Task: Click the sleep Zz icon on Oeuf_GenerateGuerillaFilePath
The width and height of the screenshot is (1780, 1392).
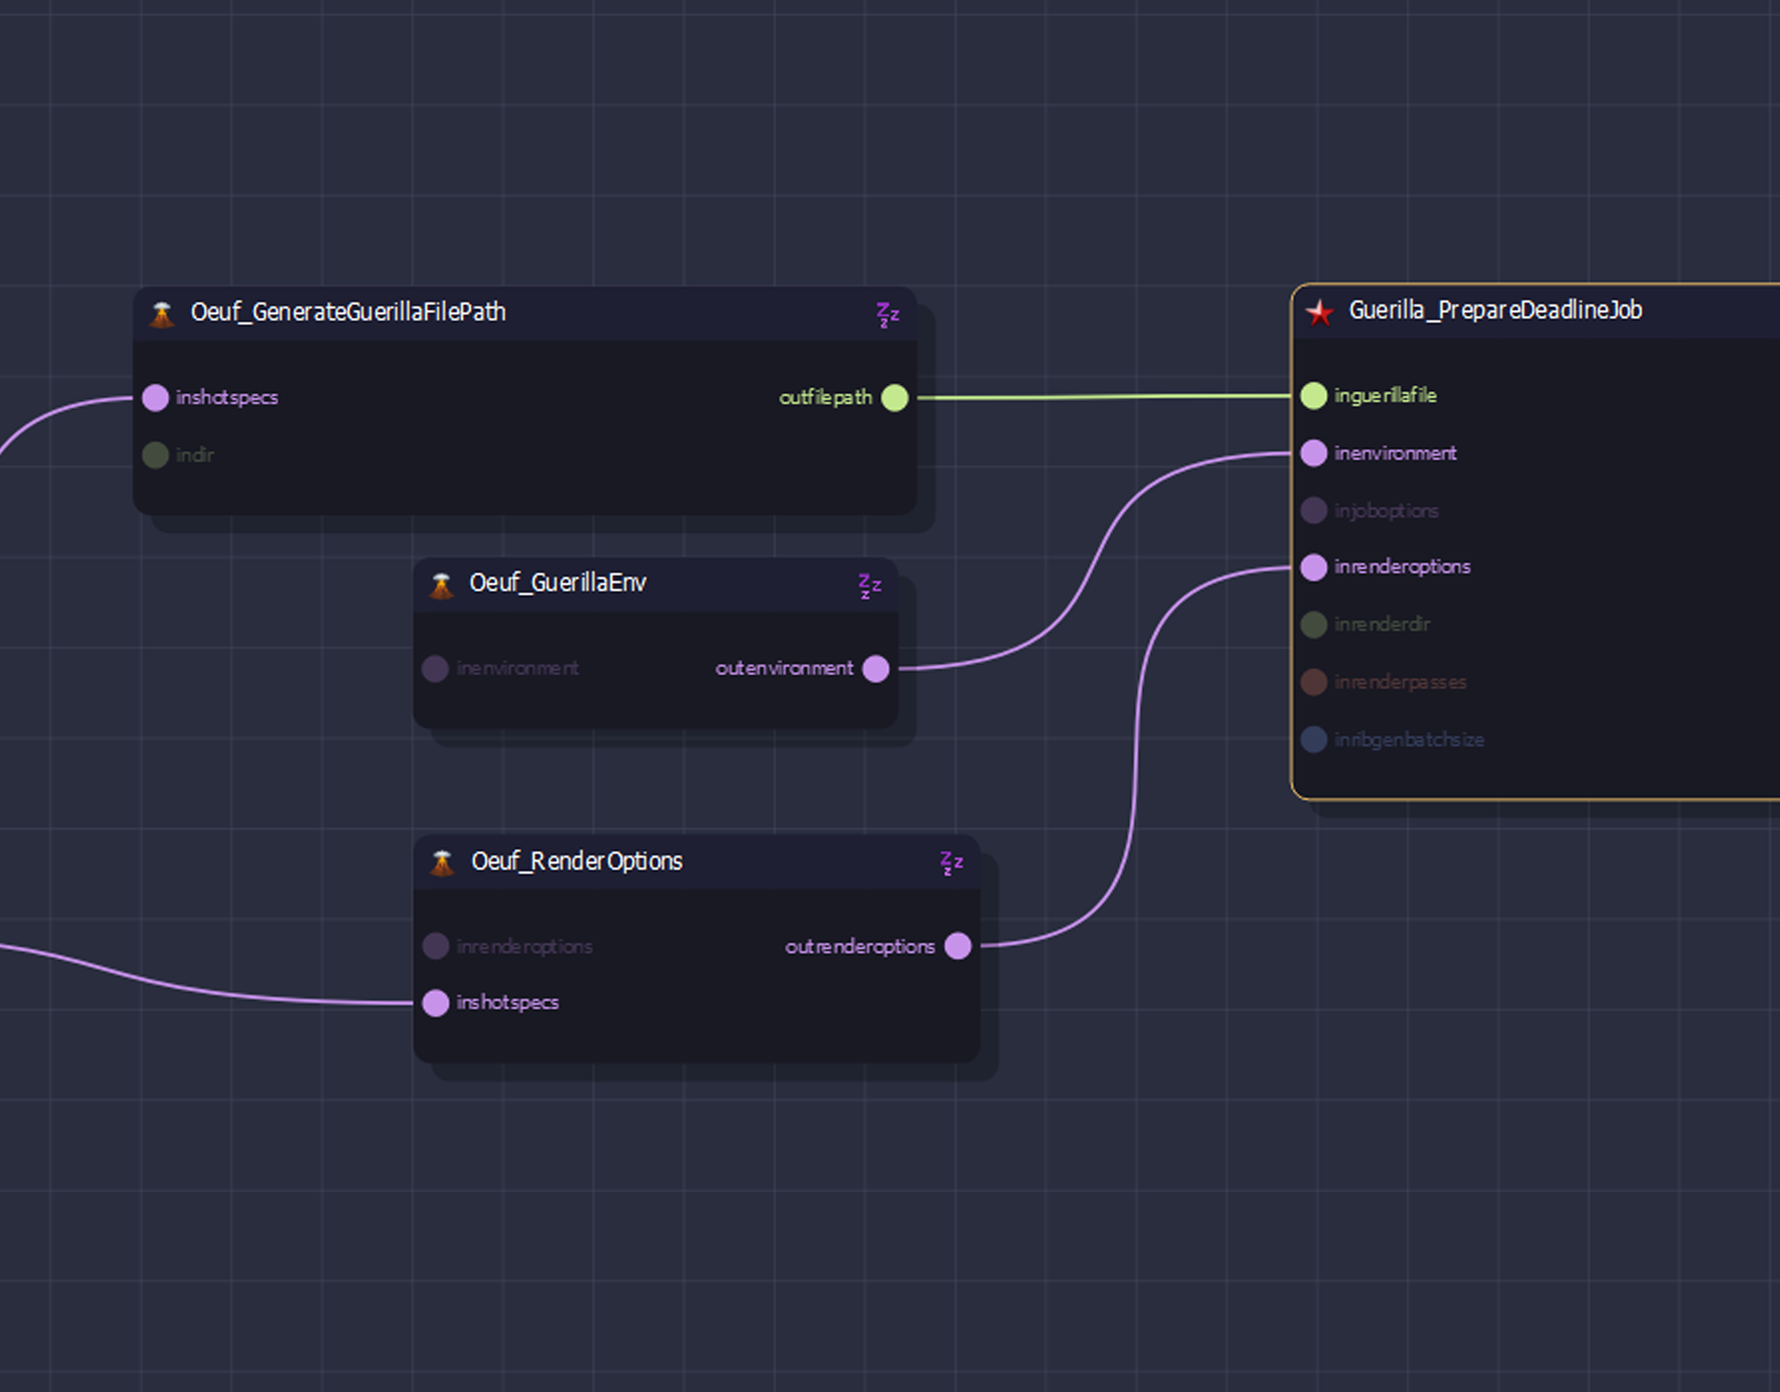Action: [x=888, y=315]
